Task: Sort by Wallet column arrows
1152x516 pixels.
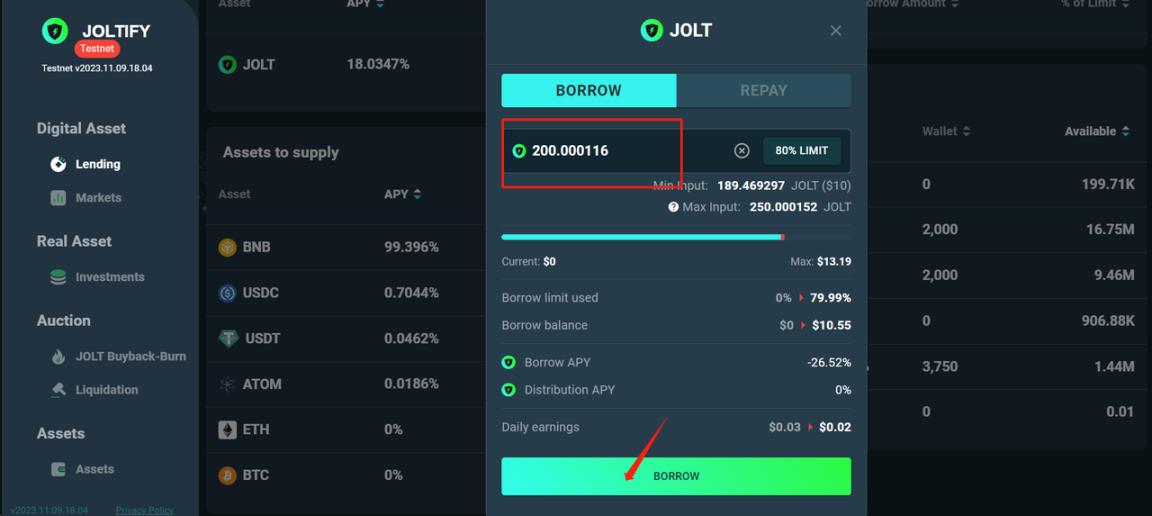Action: [966, 132]
